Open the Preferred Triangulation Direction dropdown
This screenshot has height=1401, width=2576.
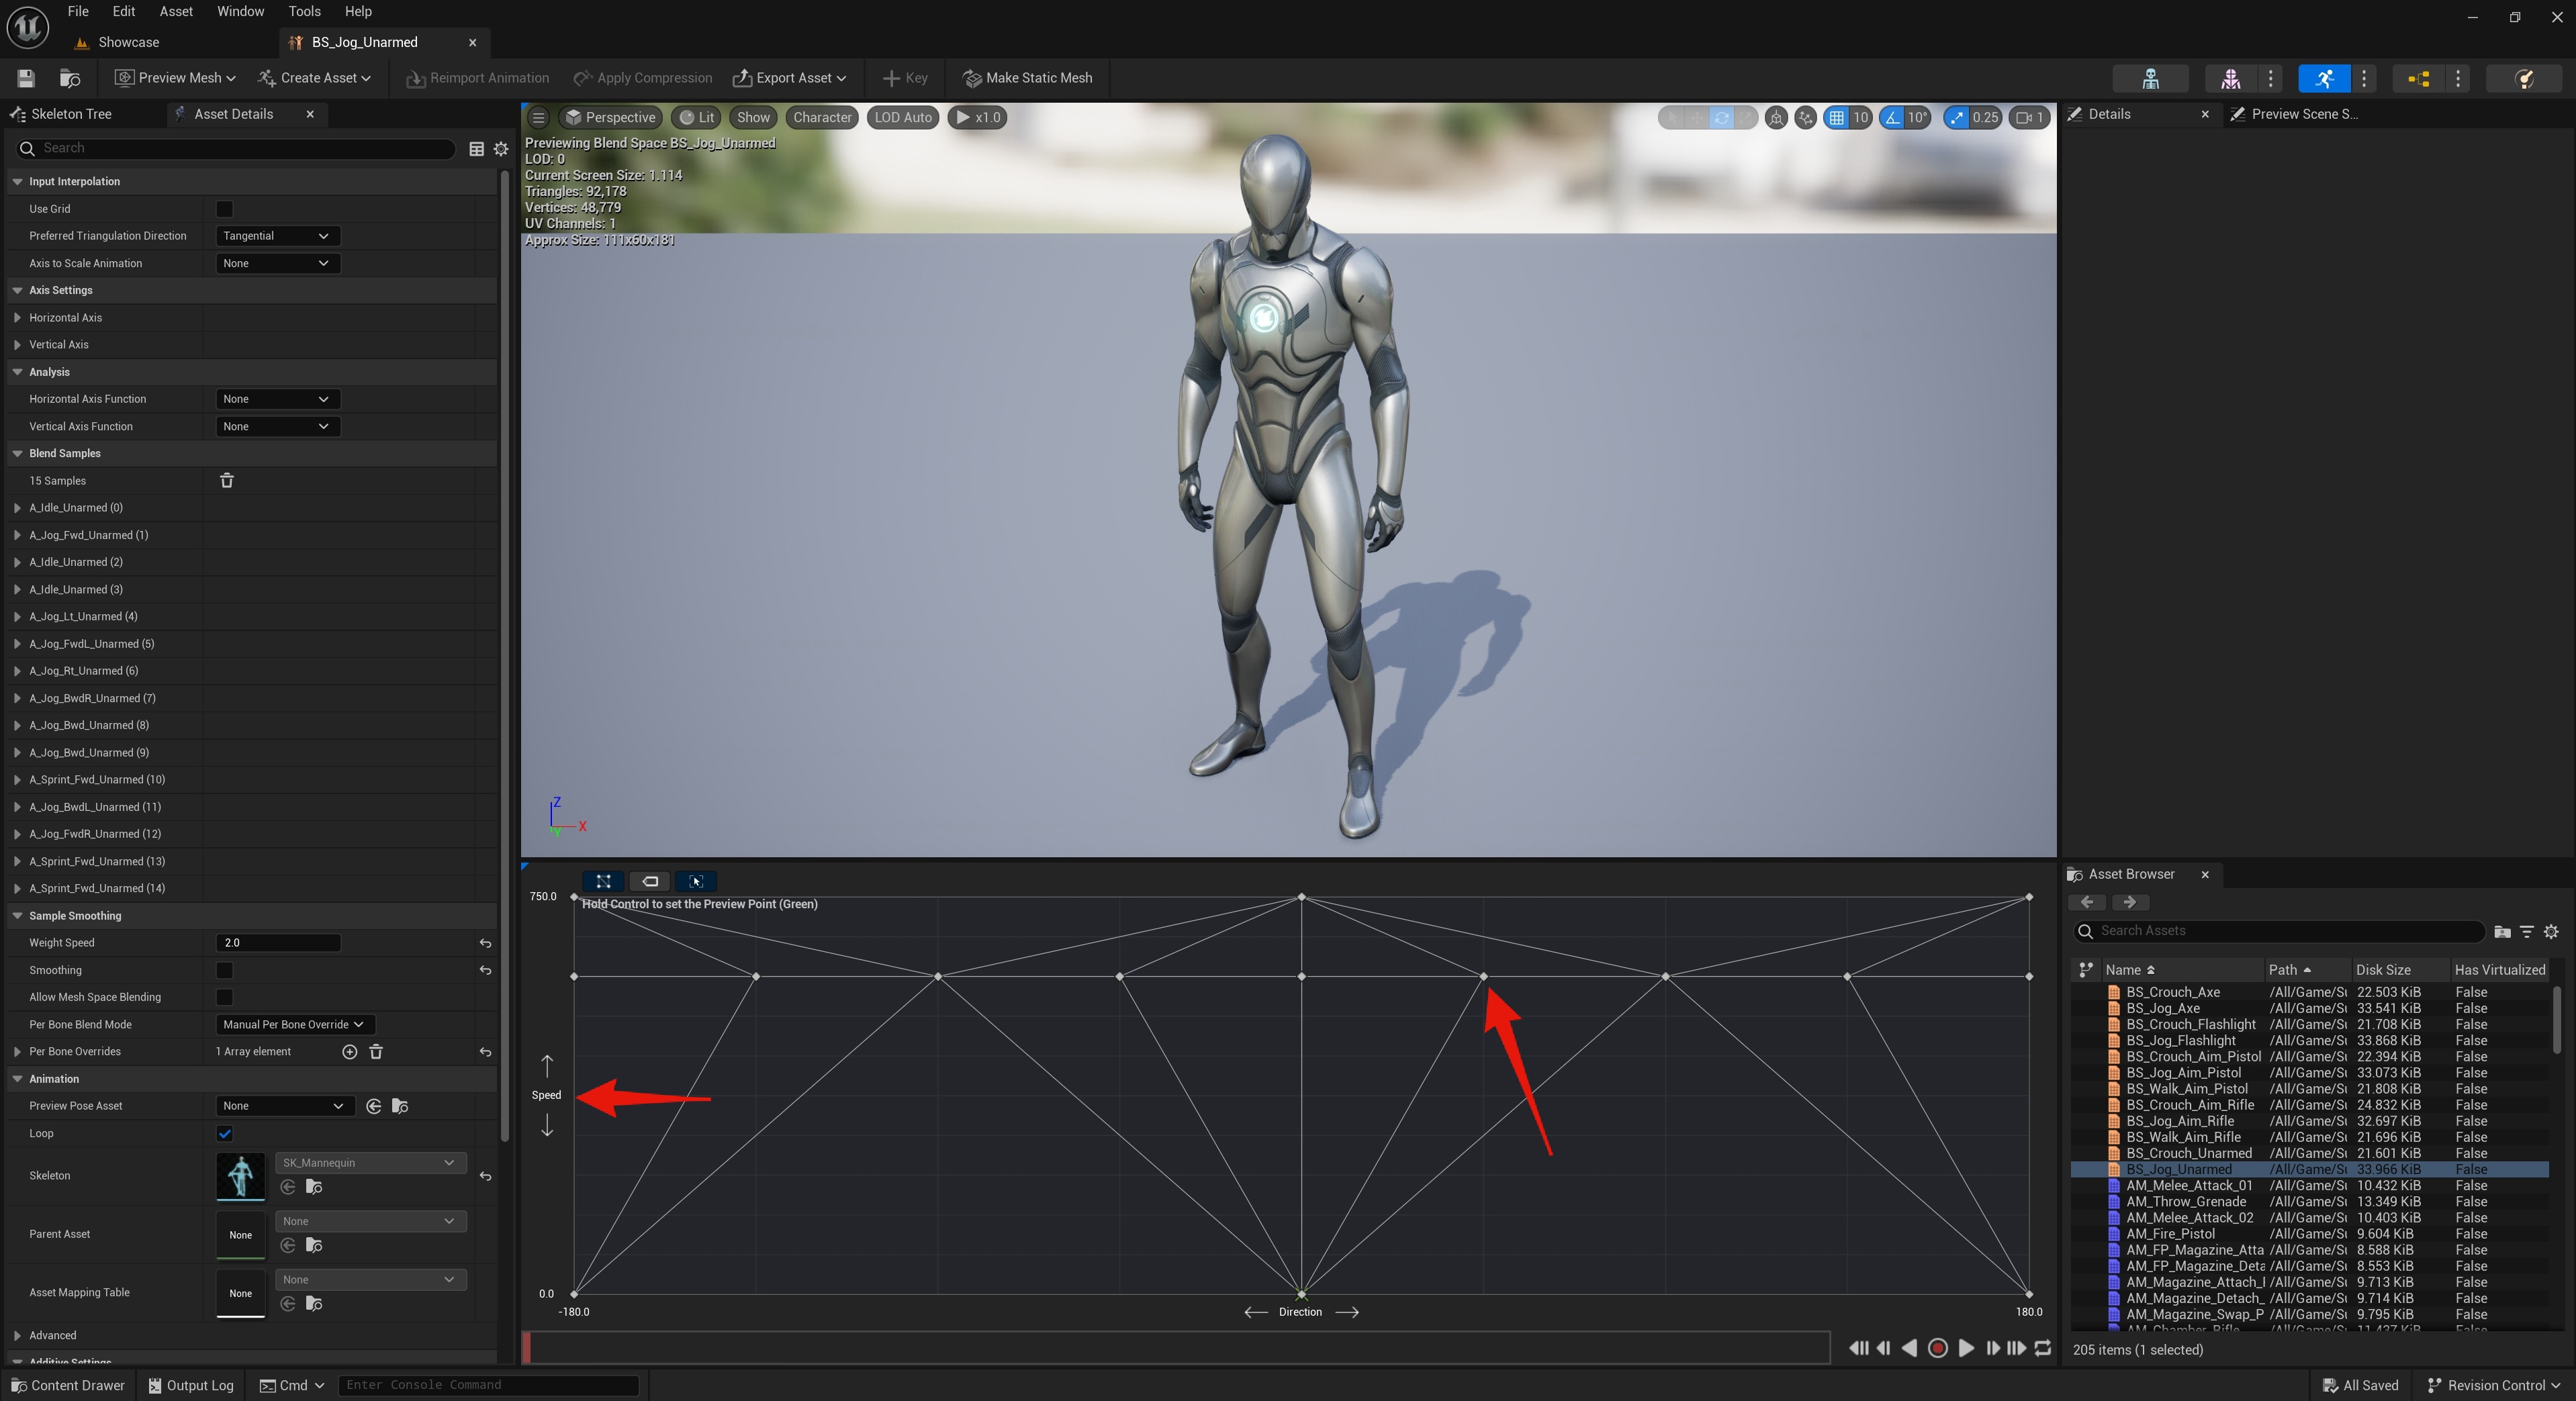(x=277, y=236)
